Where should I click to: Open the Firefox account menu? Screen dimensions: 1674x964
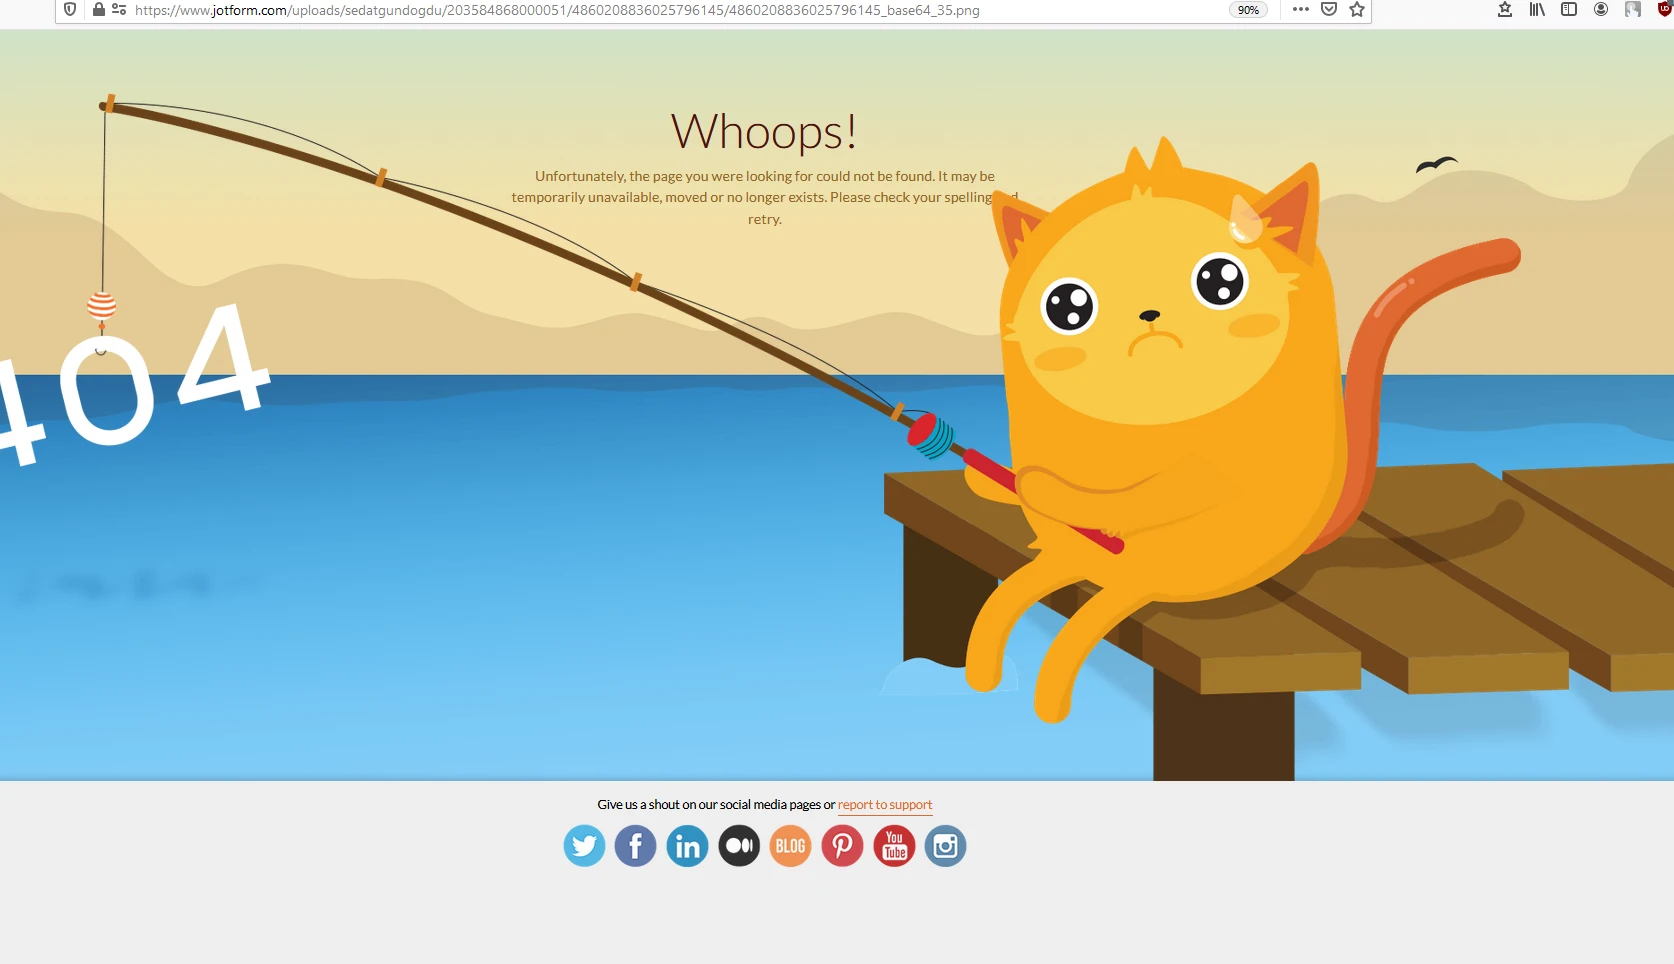[x=1601, y=10]
